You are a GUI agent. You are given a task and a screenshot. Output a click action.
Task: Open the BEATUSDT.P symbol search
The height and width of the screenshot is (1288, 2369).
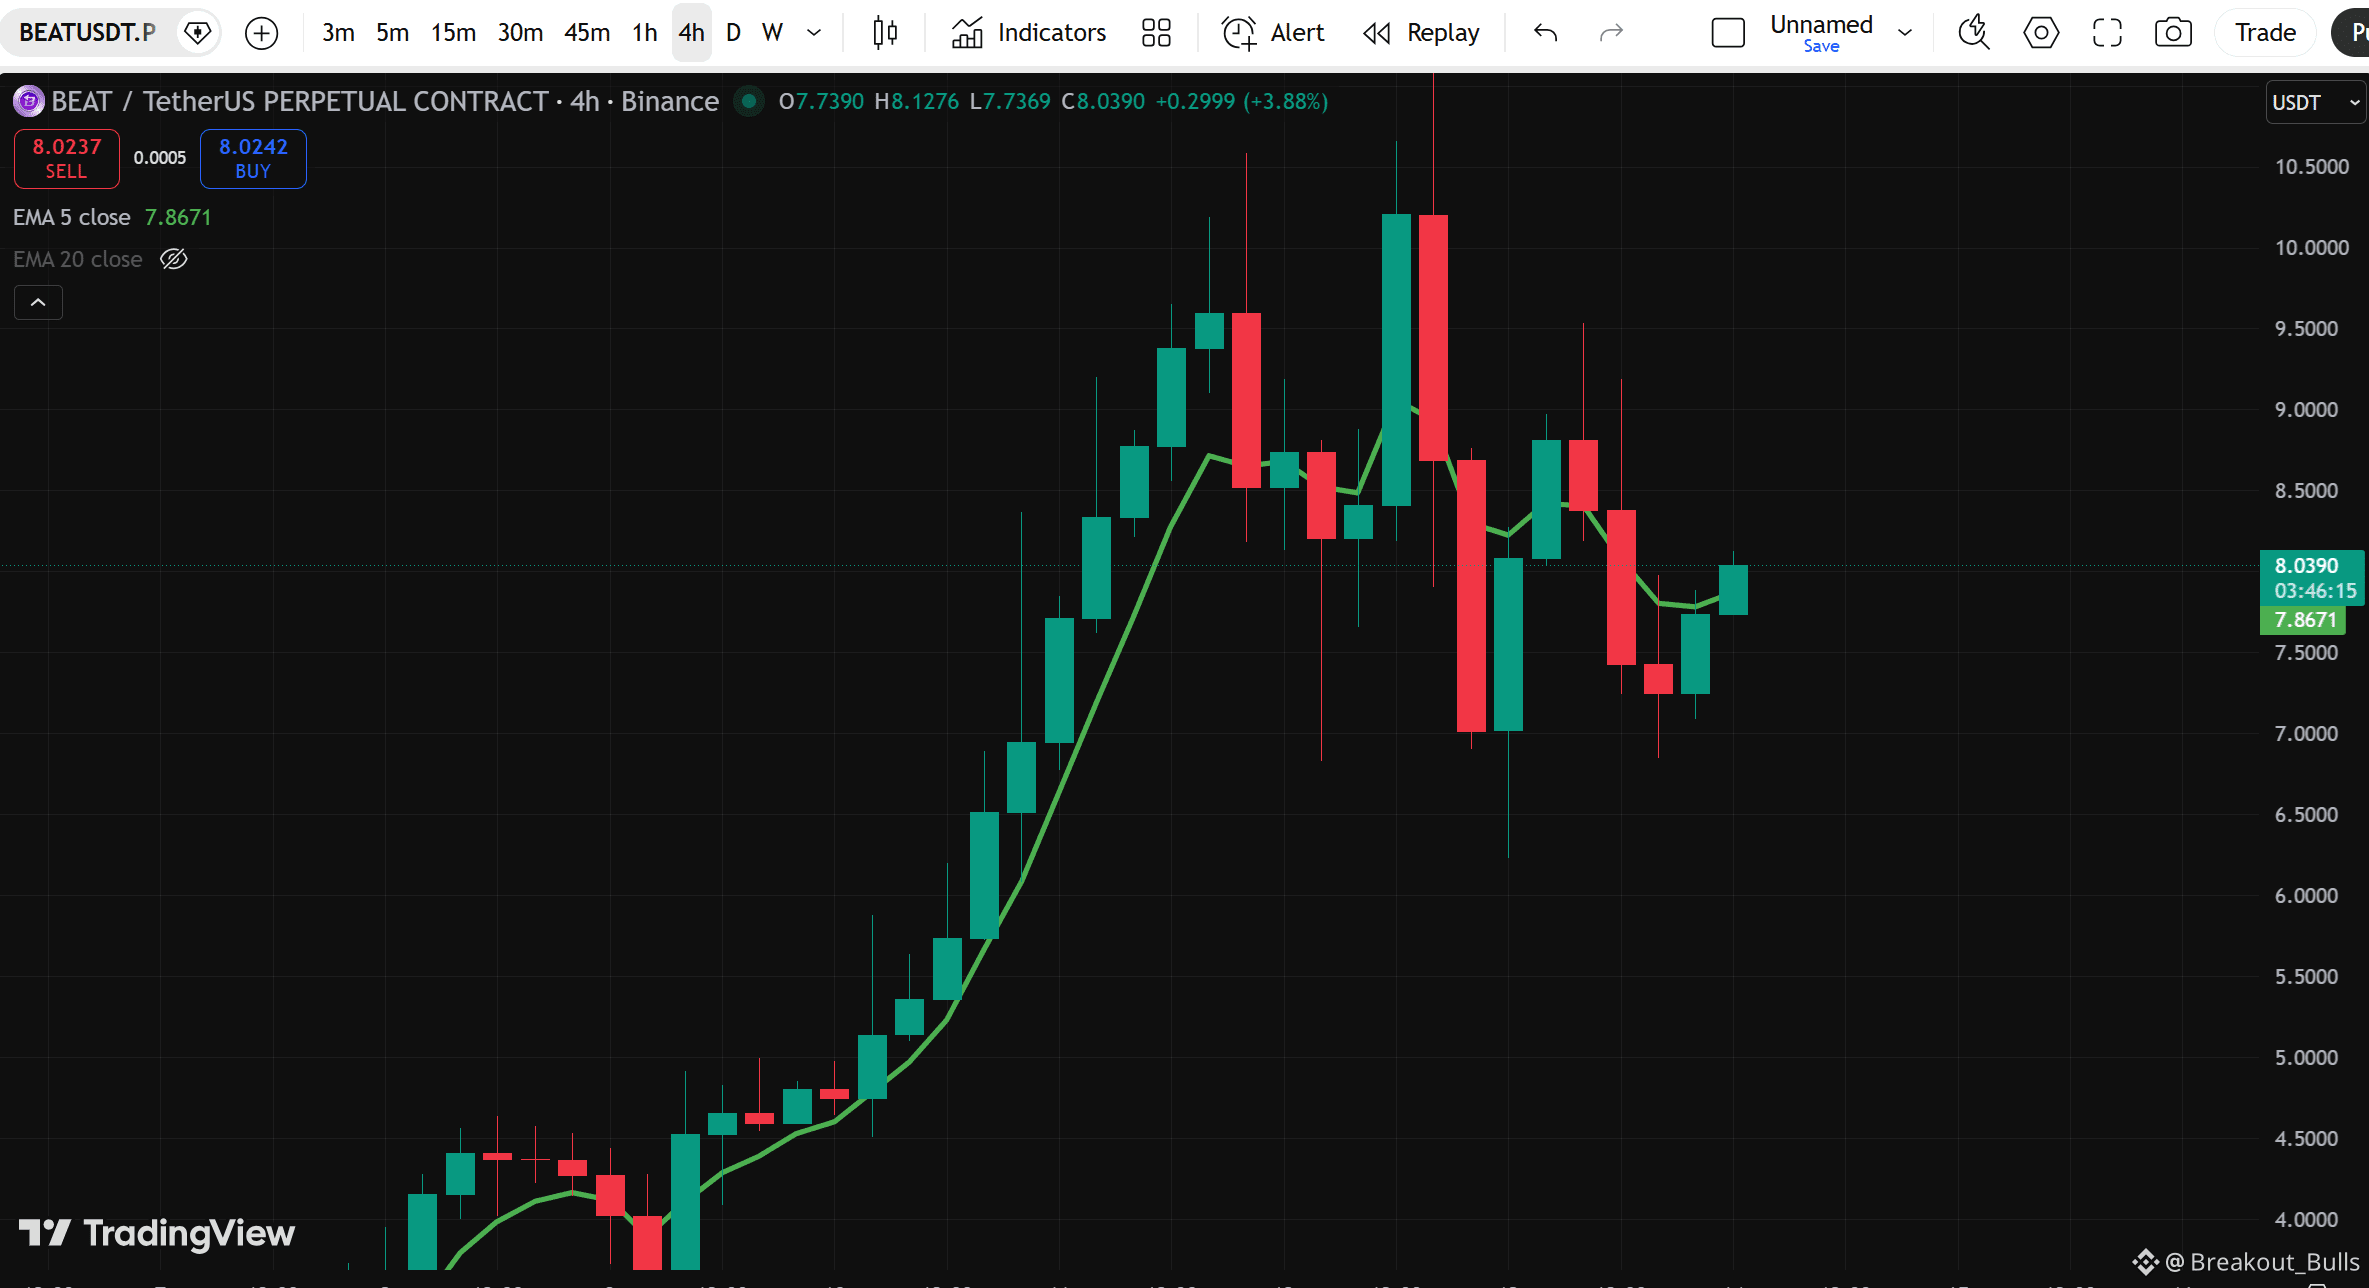pyautogui.click(x=88, y=33)
